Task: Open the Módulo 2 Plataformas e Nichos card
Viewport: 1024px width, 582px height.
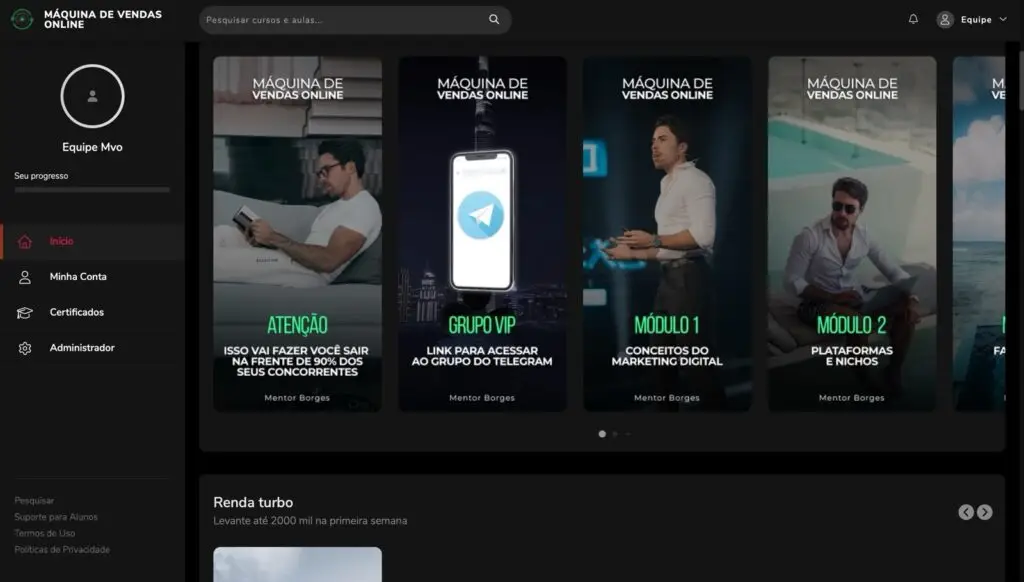Action: point(852,233)
